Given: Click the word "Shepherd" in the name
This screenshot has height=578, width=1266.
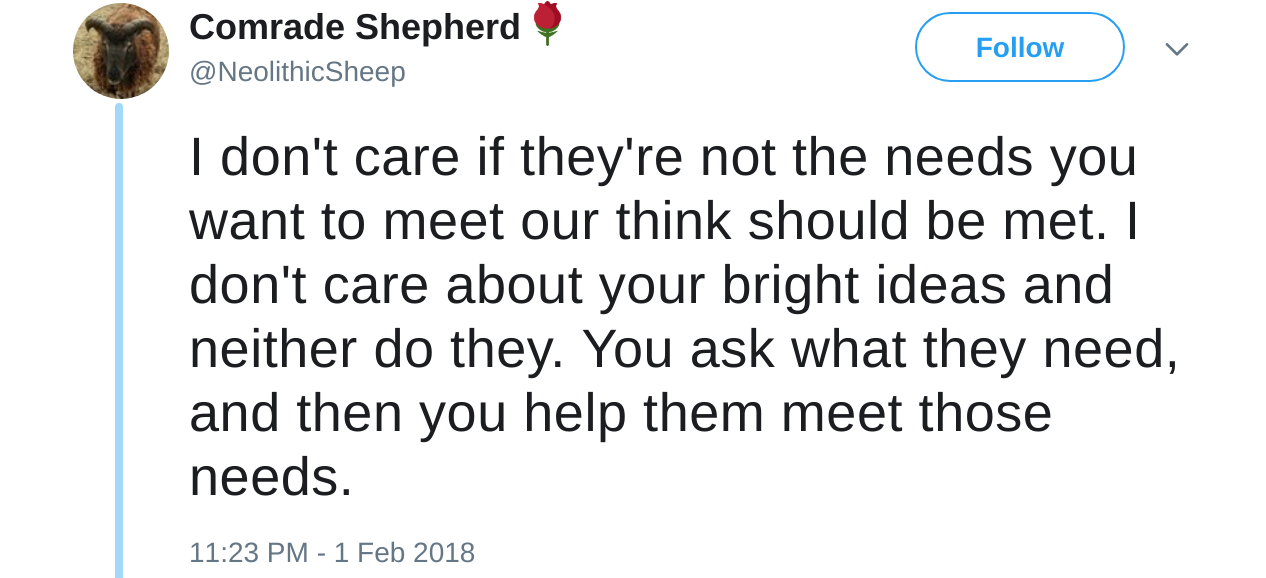Looking at the screenshot, I should [x=438, y=27].
